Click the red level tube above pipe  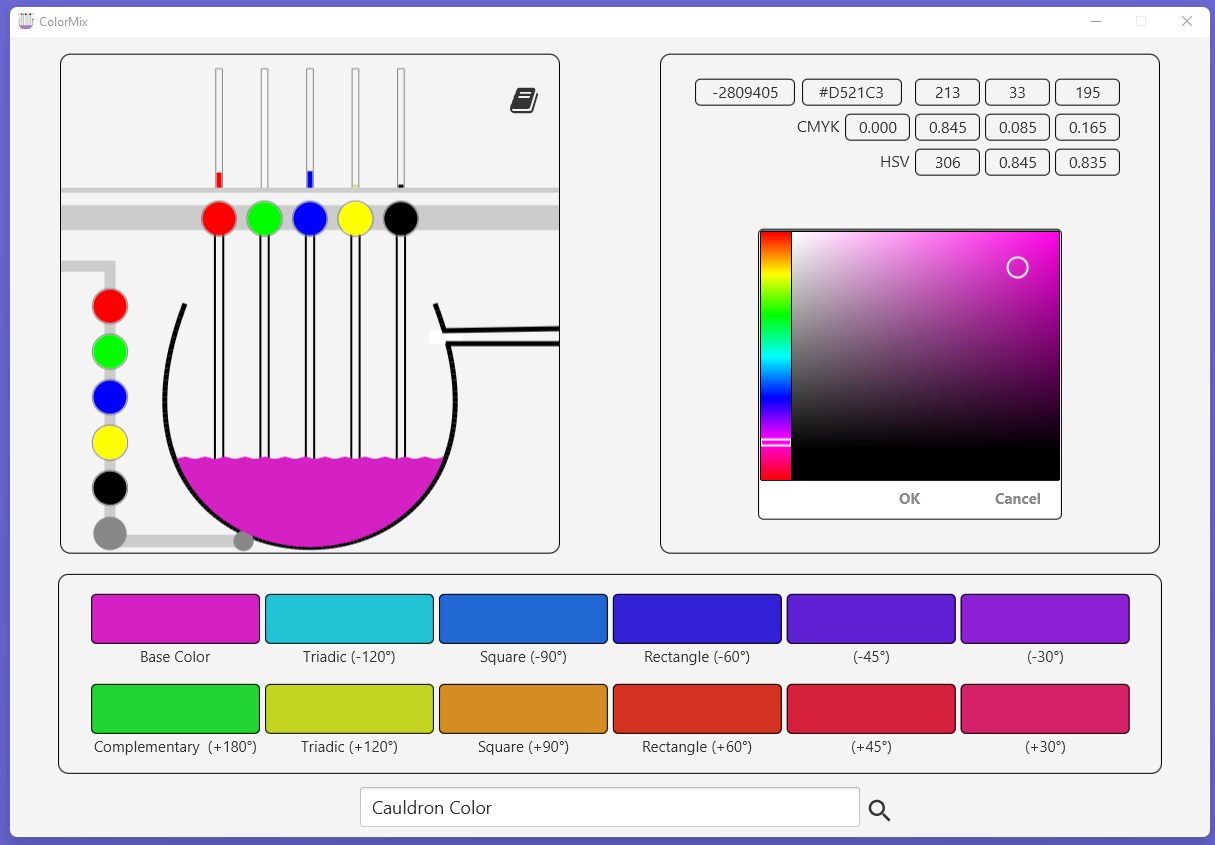[x=219, y=128]
